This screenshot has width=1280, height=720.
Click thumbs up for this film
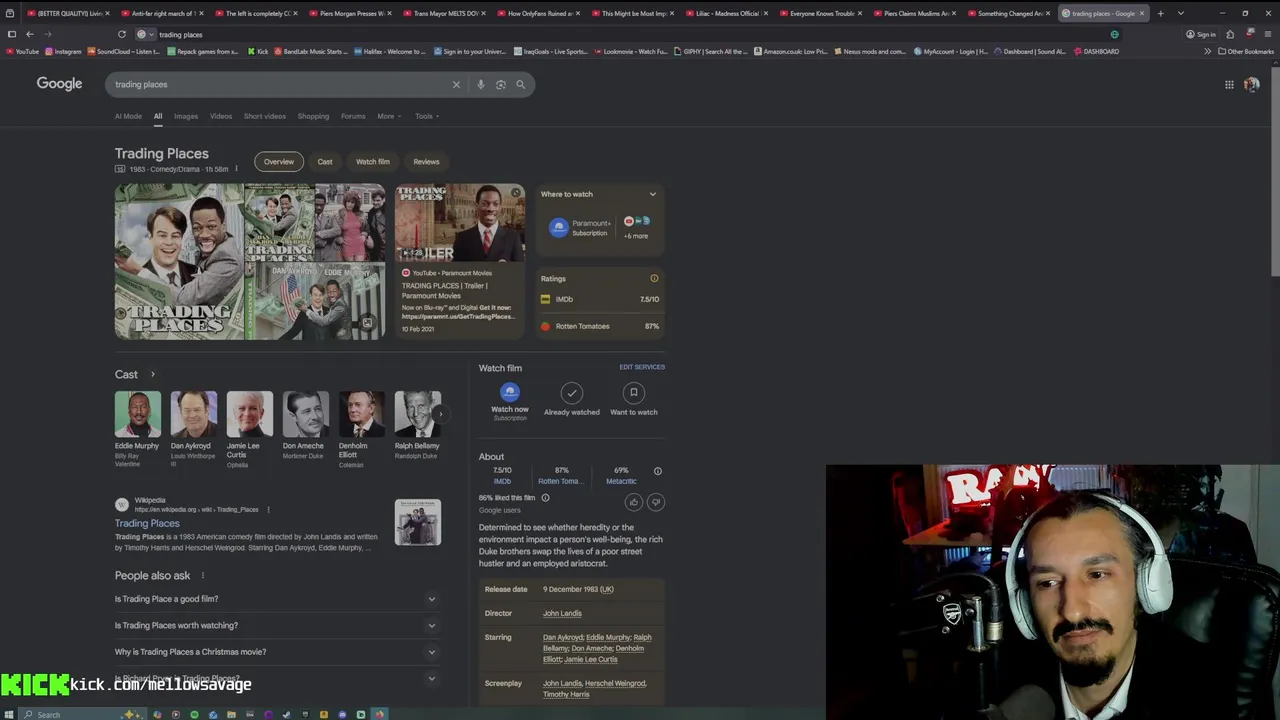[634, 502]
